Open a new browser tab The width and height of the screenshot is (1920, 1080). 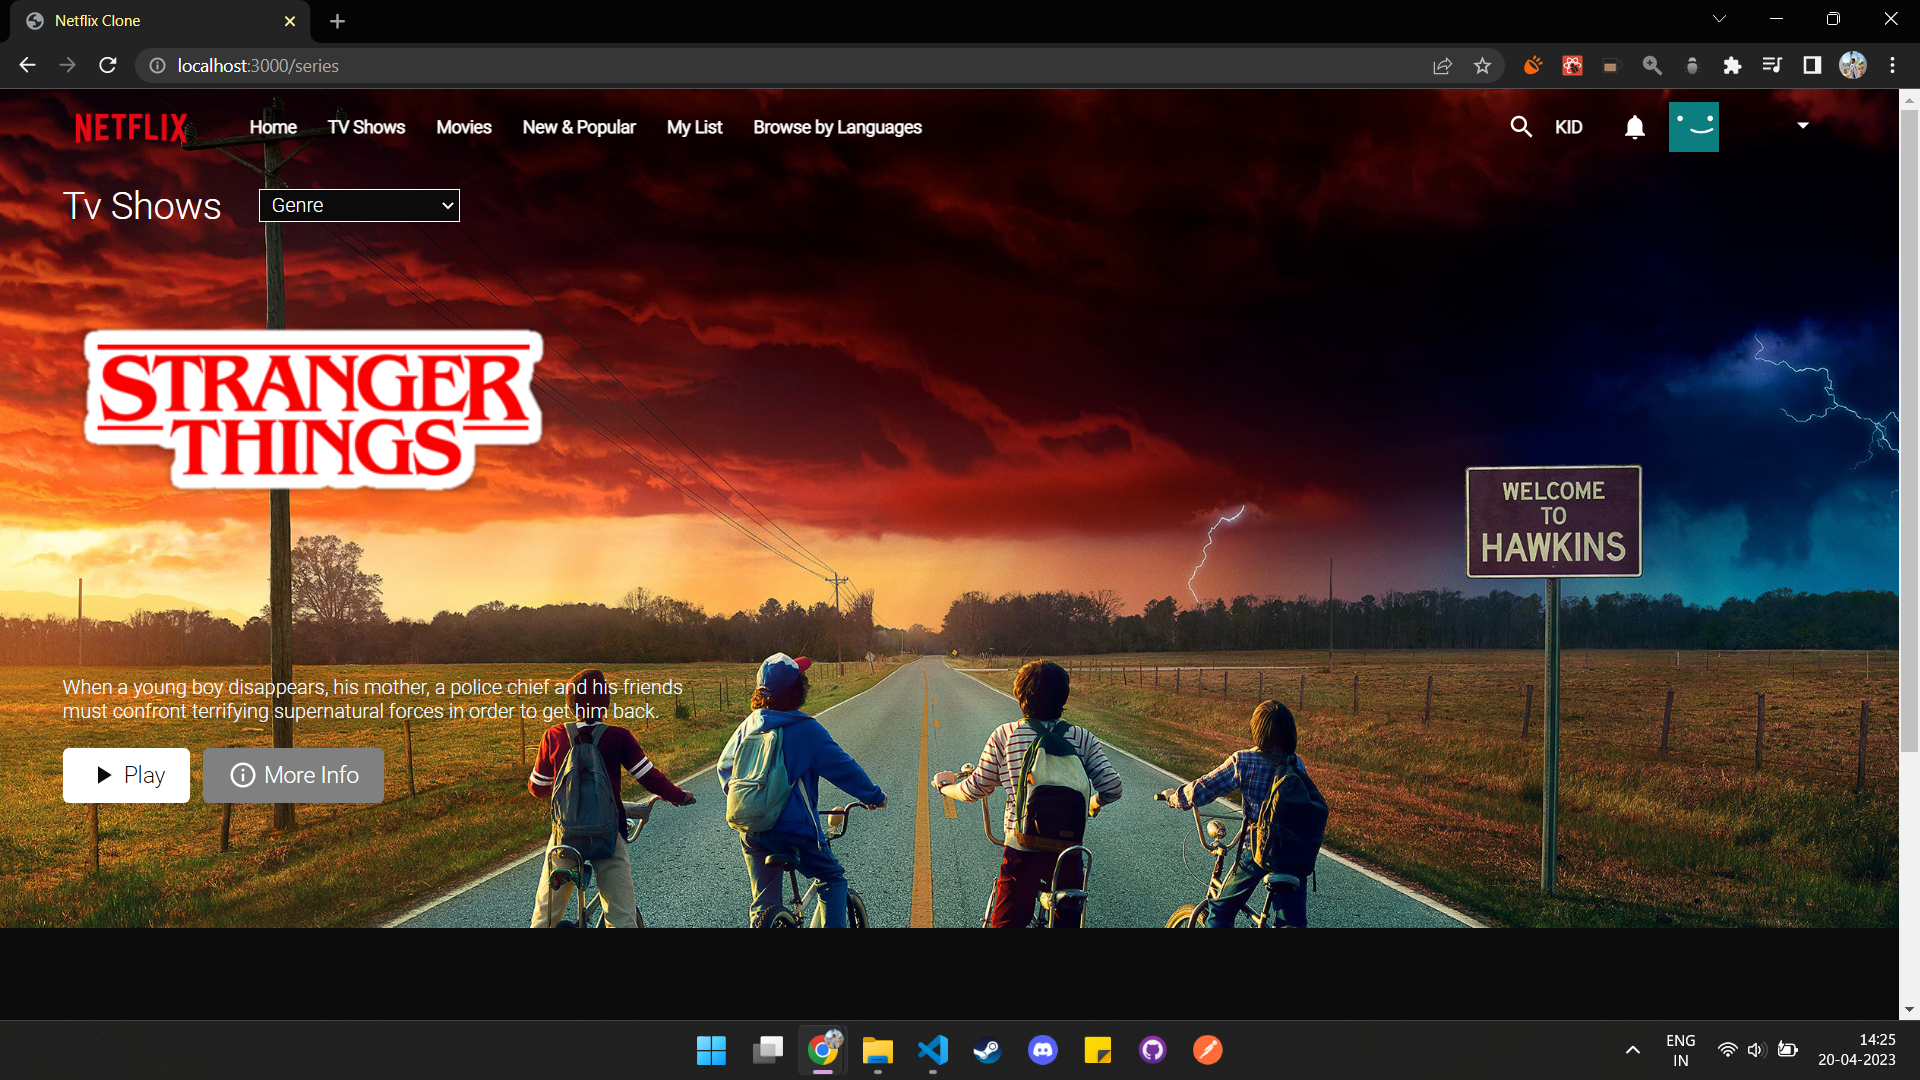pos(338,21)
